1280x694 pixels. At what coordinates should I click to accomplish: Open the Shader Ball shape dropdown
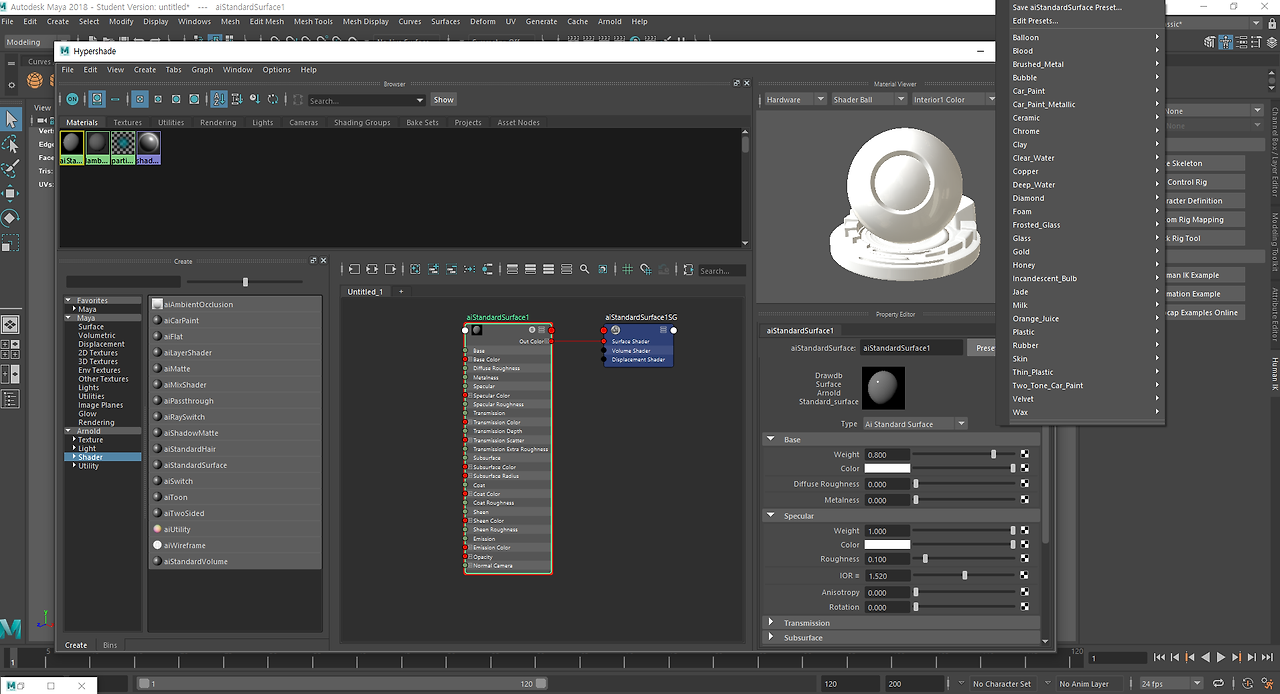(x=869, y=99)
